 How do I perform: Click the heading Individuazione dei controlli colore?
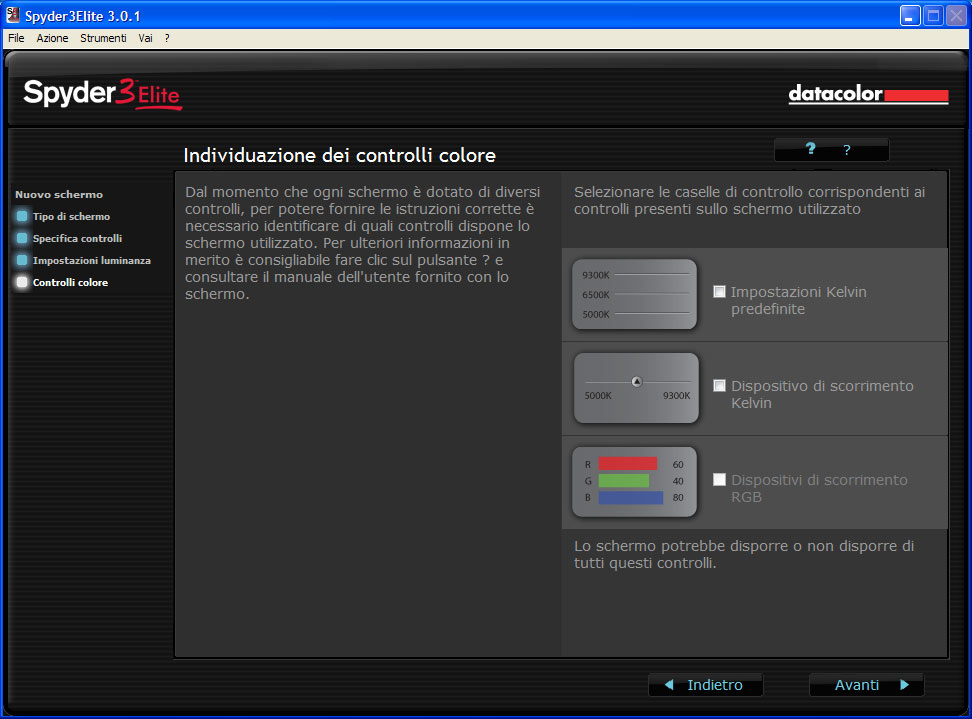point(340,155)
